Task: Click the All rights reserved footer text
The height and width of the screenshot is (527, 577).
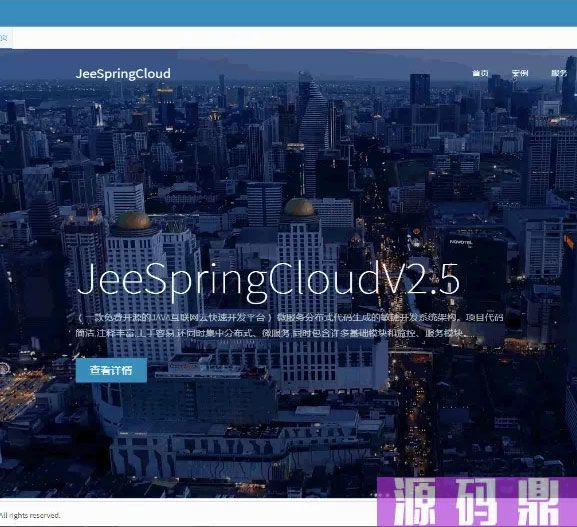Action: (29, 515)
